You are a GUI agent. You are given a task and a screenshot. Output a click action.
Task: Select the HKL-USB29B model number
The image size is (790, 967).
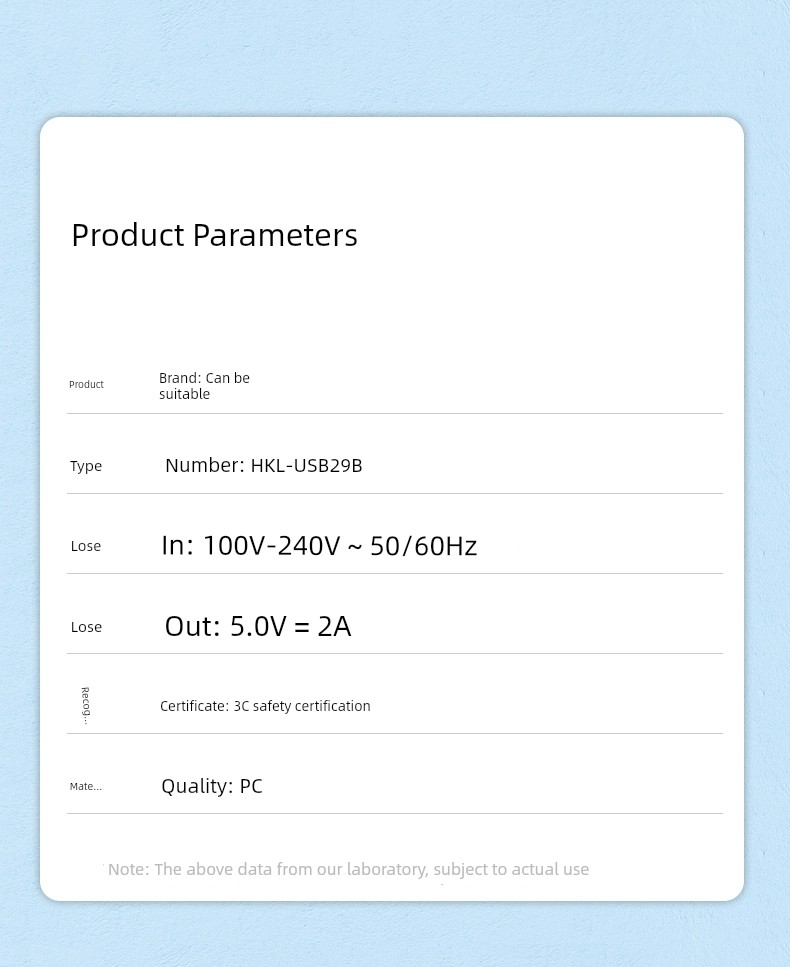pyautogui.click(x=307, y=465)
